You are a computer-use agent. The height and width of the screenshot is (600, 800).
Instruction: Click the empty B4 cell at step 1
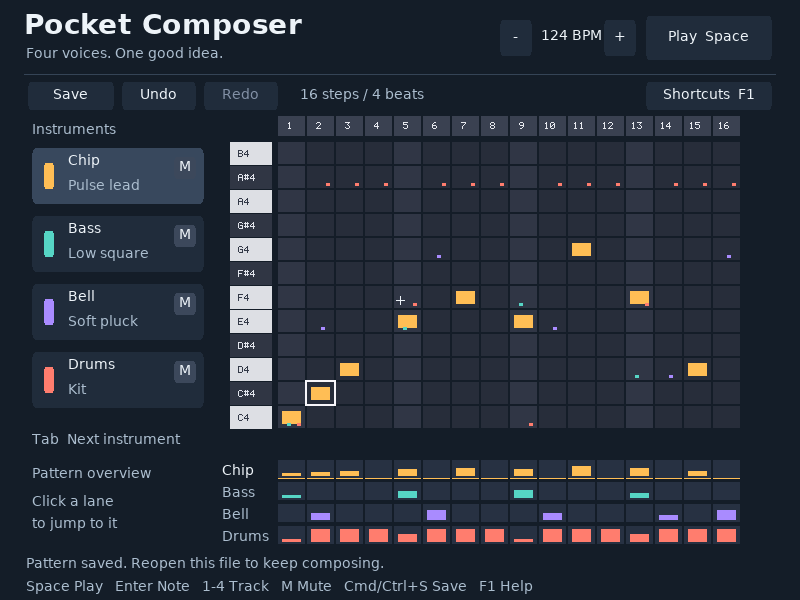[291, 154]
